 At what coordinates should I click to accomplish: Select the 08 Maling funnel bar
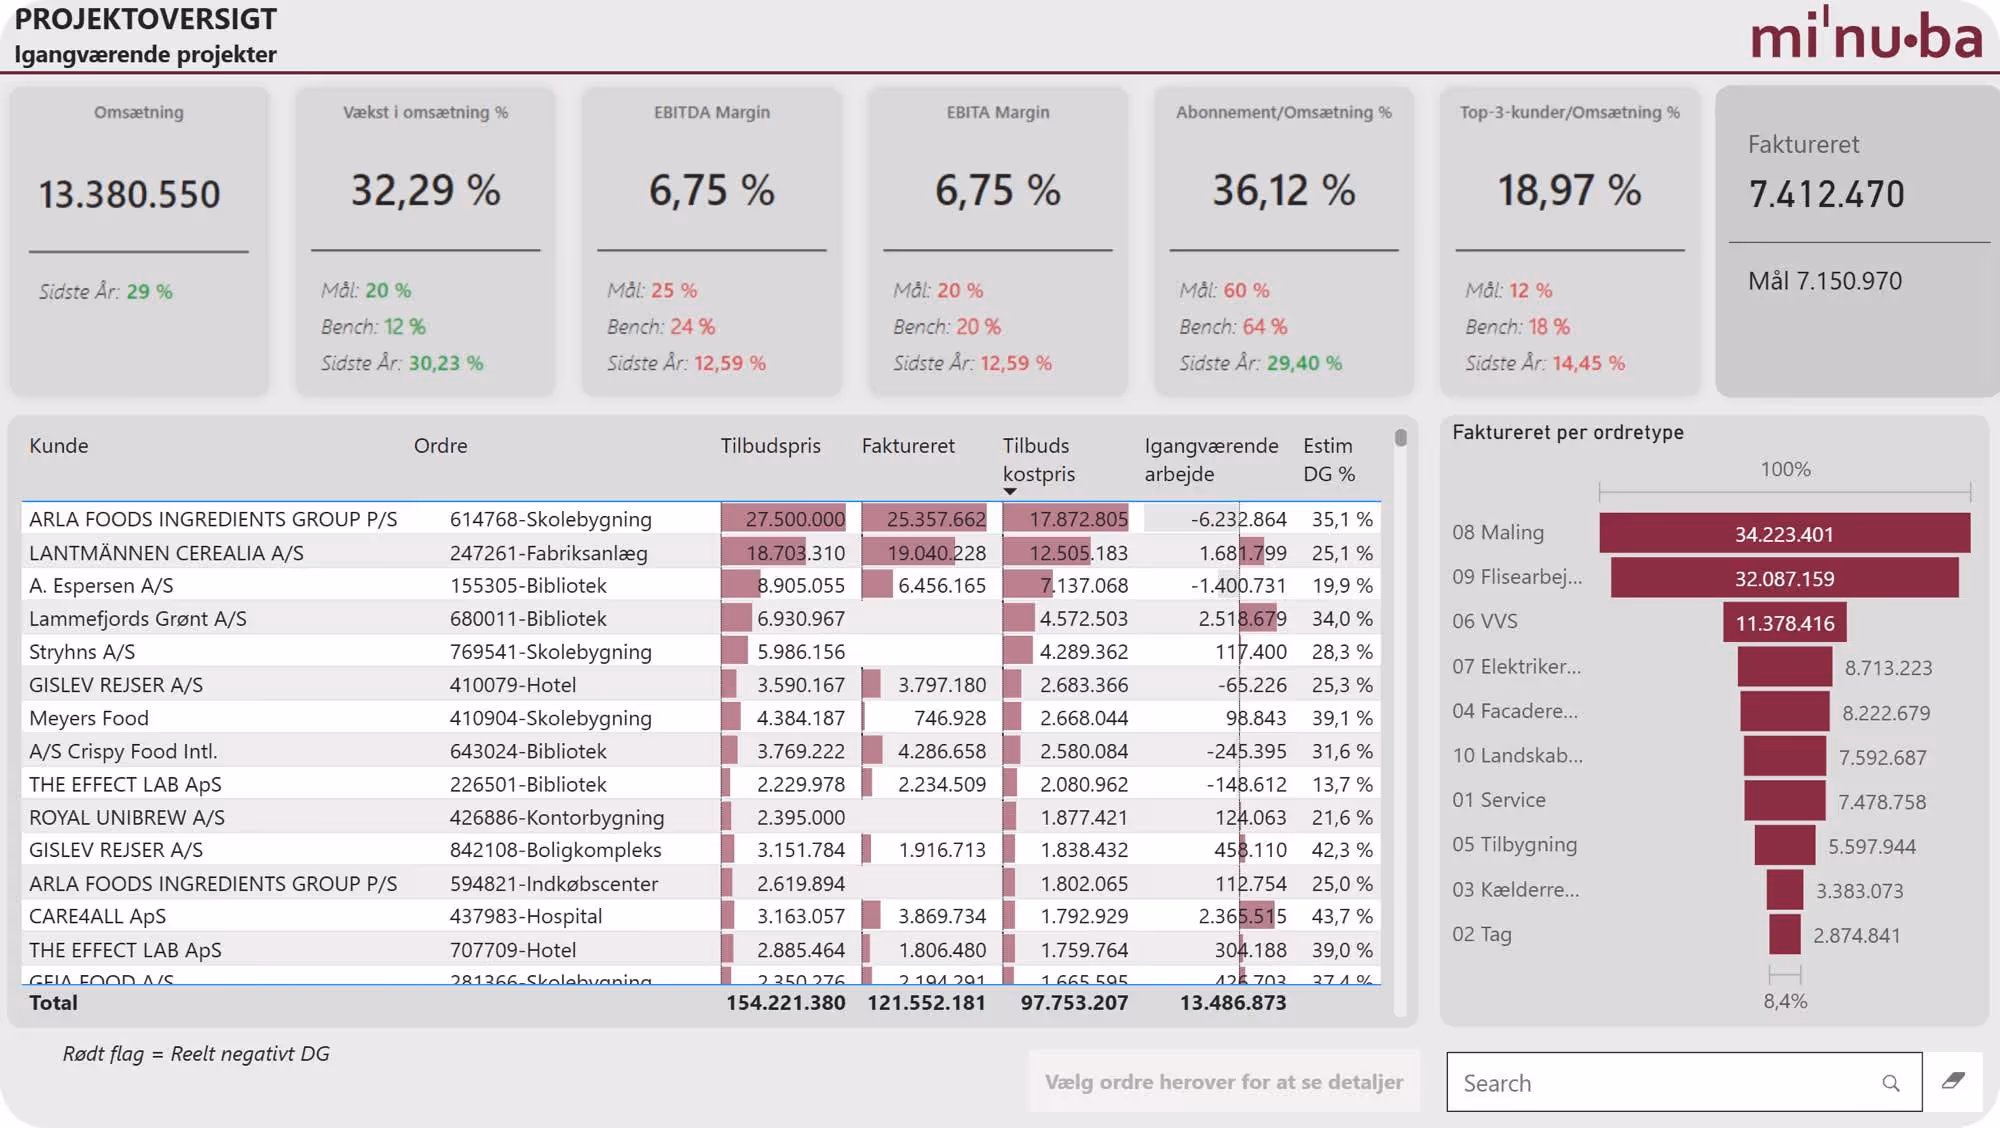coord(1784,534)
